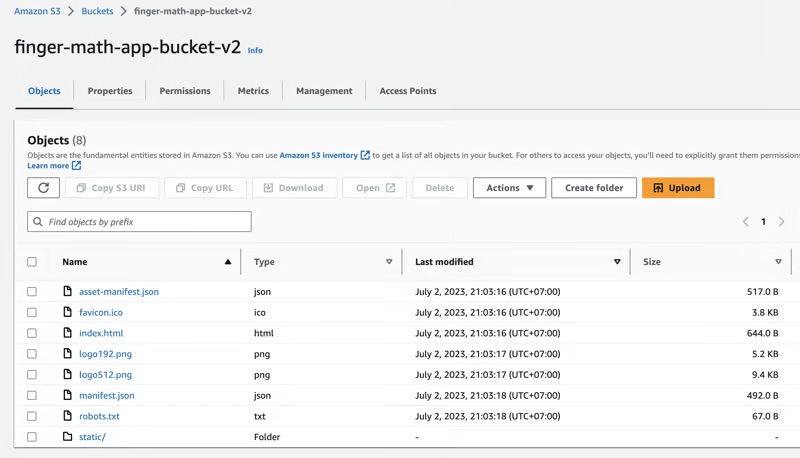
Task: Check the box for asset-manifest.json
Action: click(32, 291)
